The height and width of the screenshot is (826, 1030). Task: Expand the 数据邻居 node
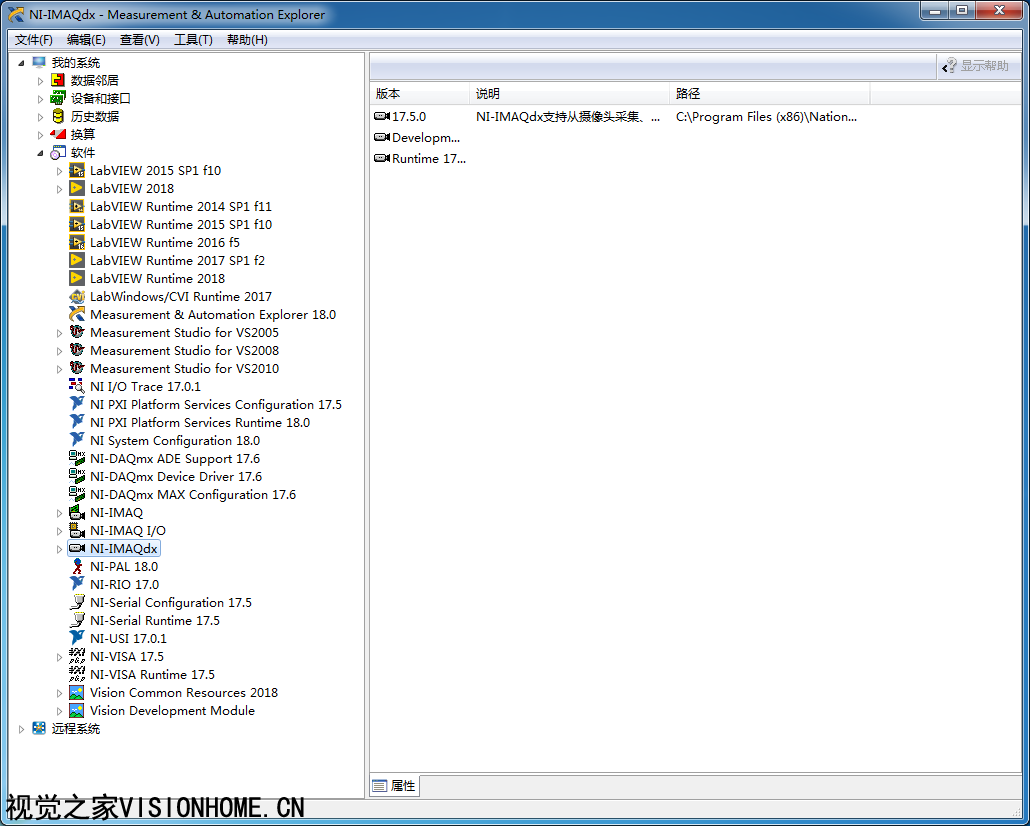[41, 81]
